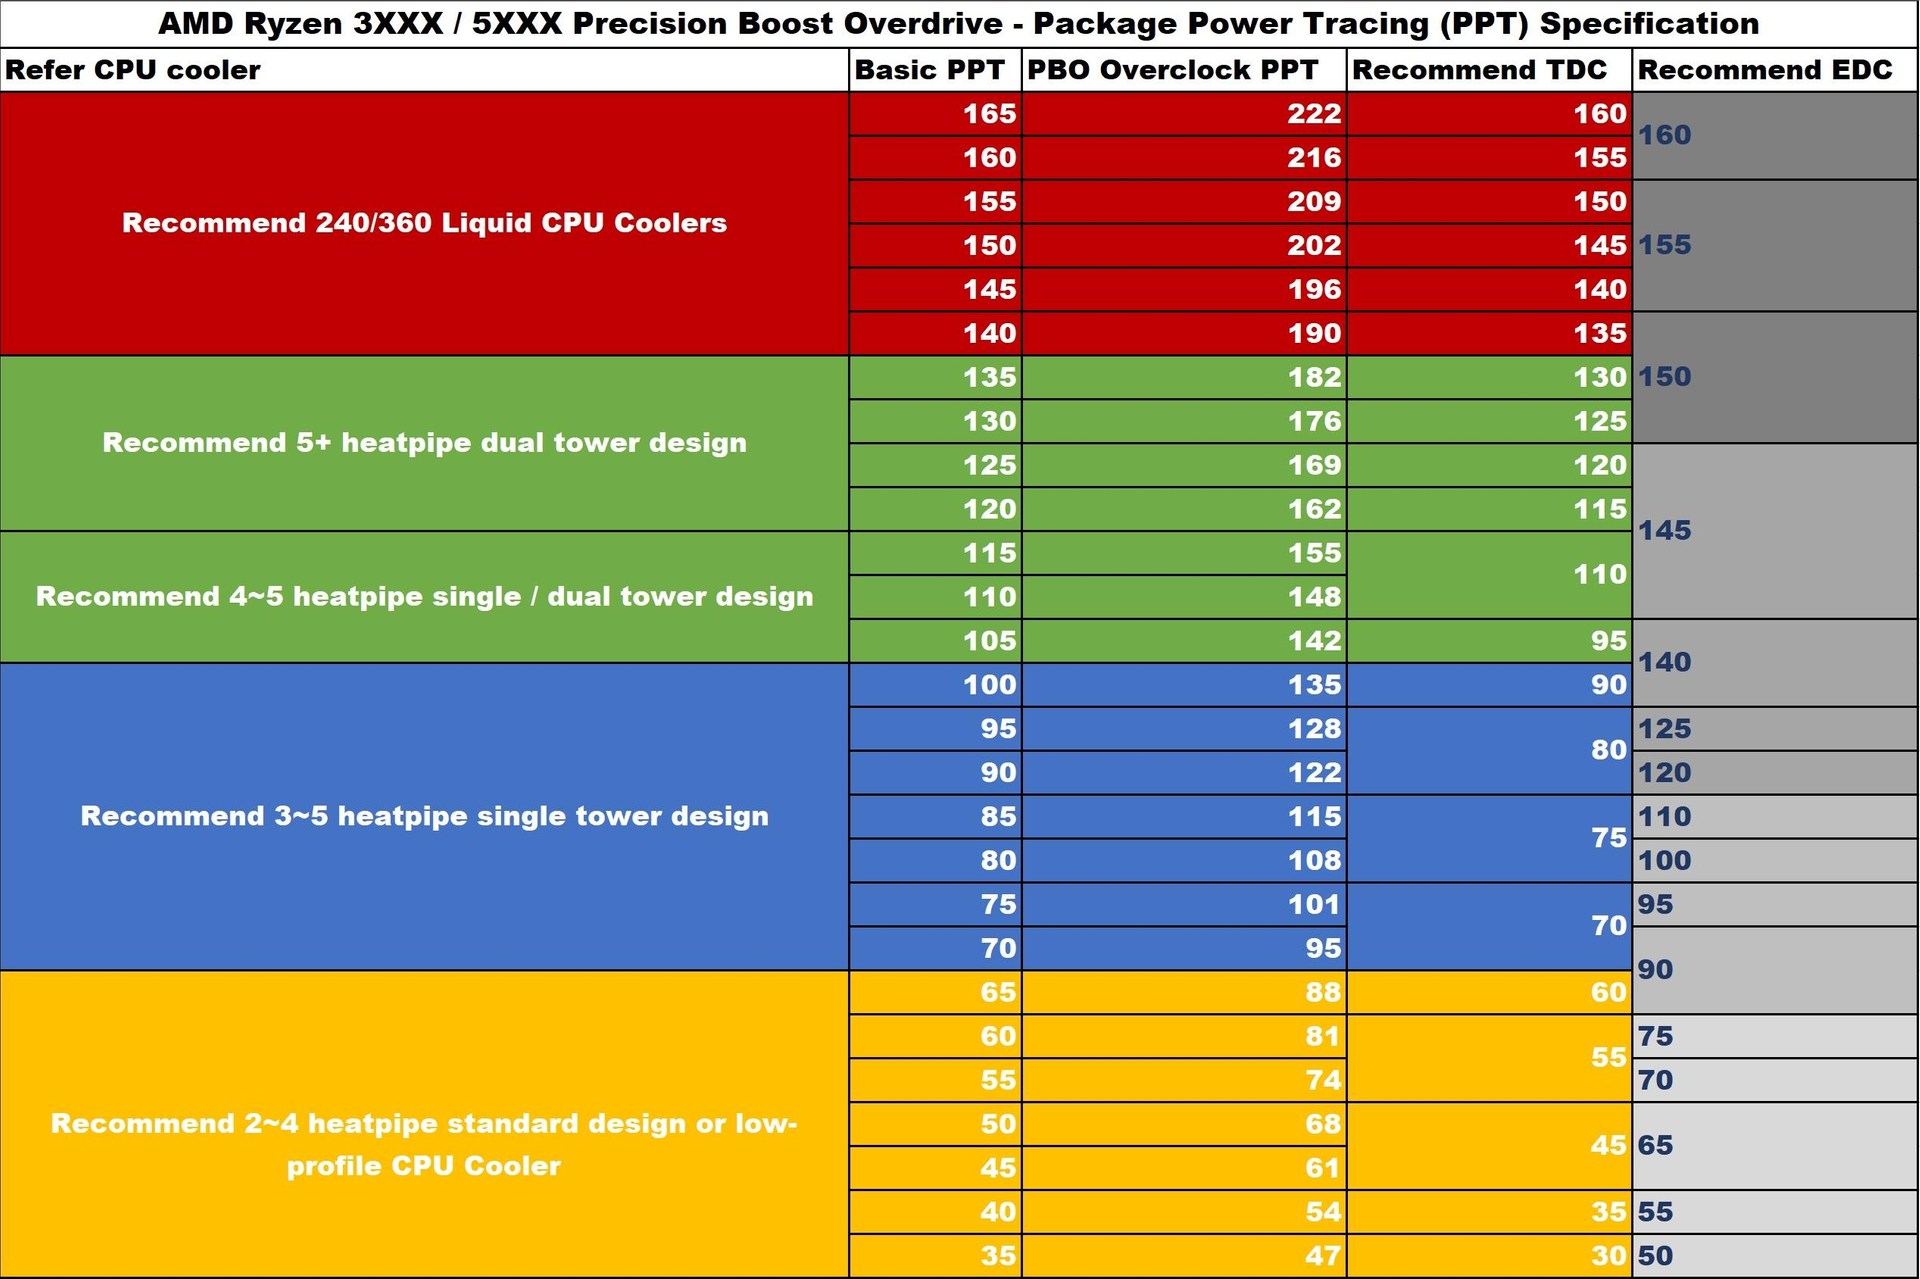Select the red '240/360 Liquid CPU Coolers' cell
The image size is (1920, 1279).
click(424, 223)
